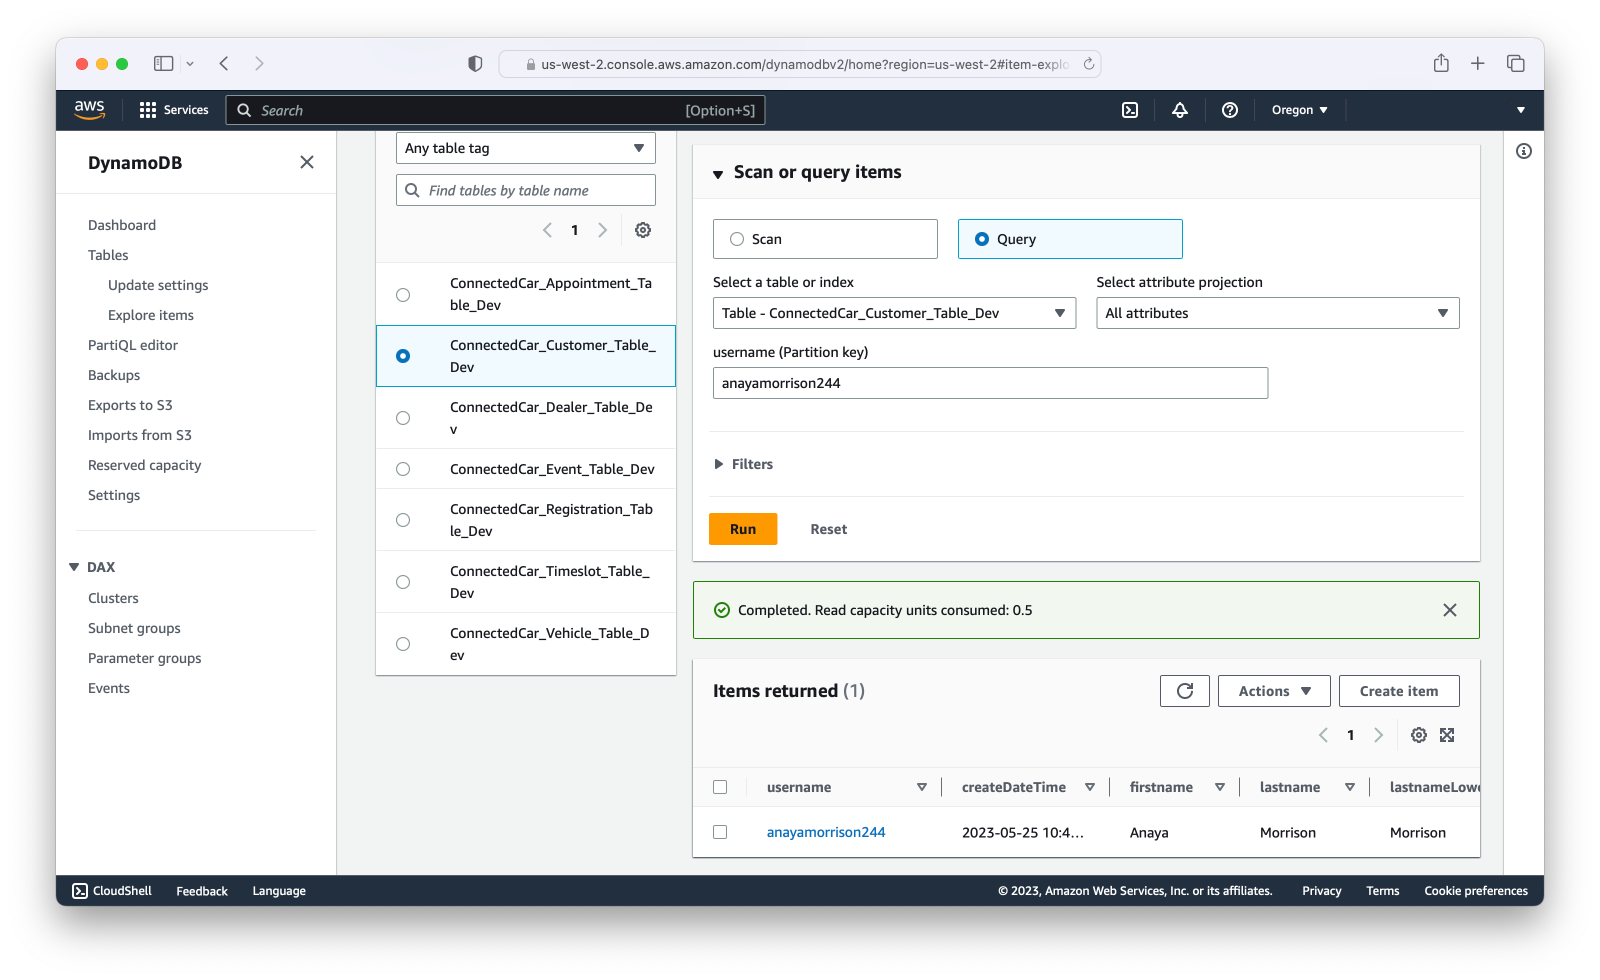The width and height of the screenshot is (1600, 980).
Task: Collapse the Scan or query items panel
Action: pyautogui.click(x=718, y=174)
